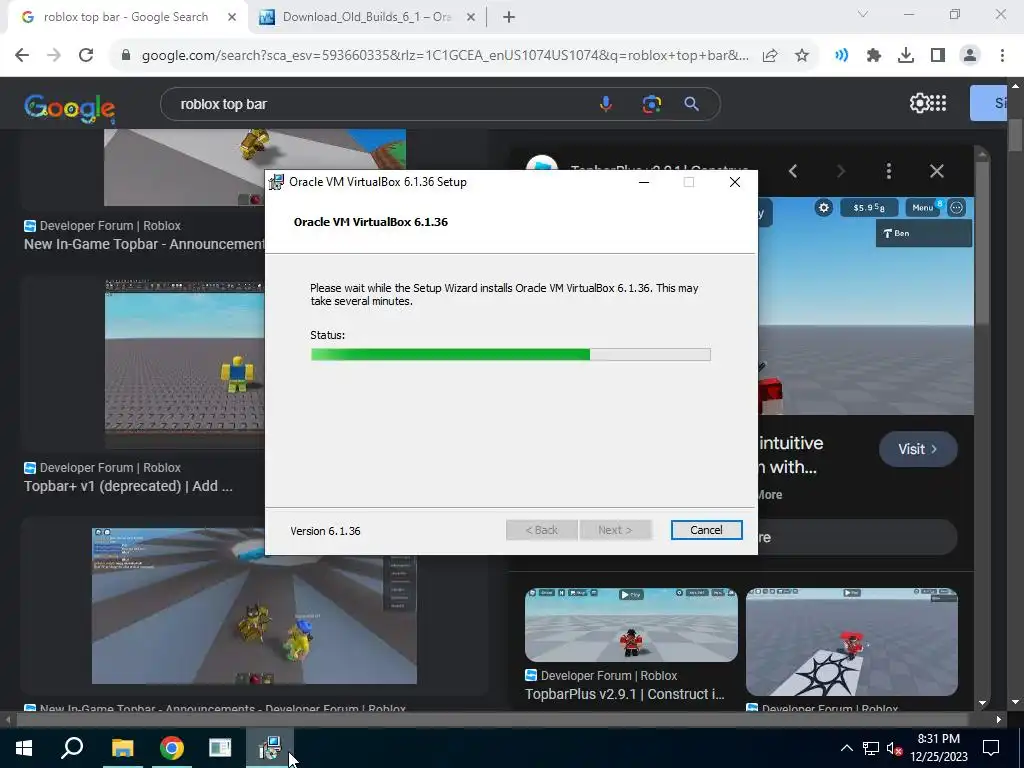Open Google quick settings gear
Screen dimensions: 1024x768
coord(918,103)
